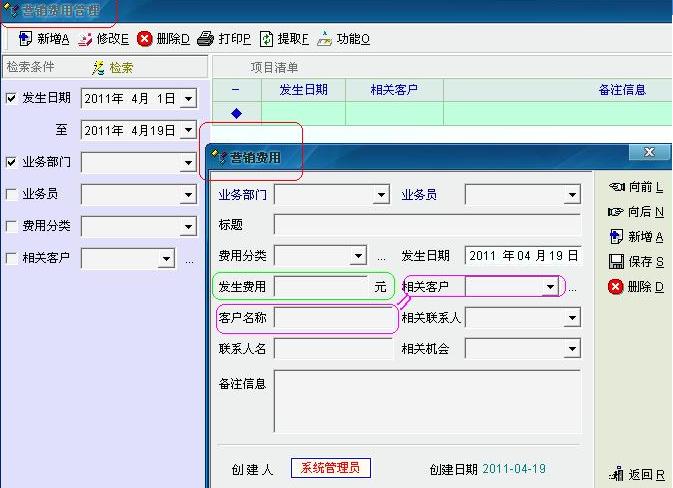The image size is (673, 488).
Task: Click the red 删除D toolbar icon
Action: pyautogui.click(x=145, y=39)
